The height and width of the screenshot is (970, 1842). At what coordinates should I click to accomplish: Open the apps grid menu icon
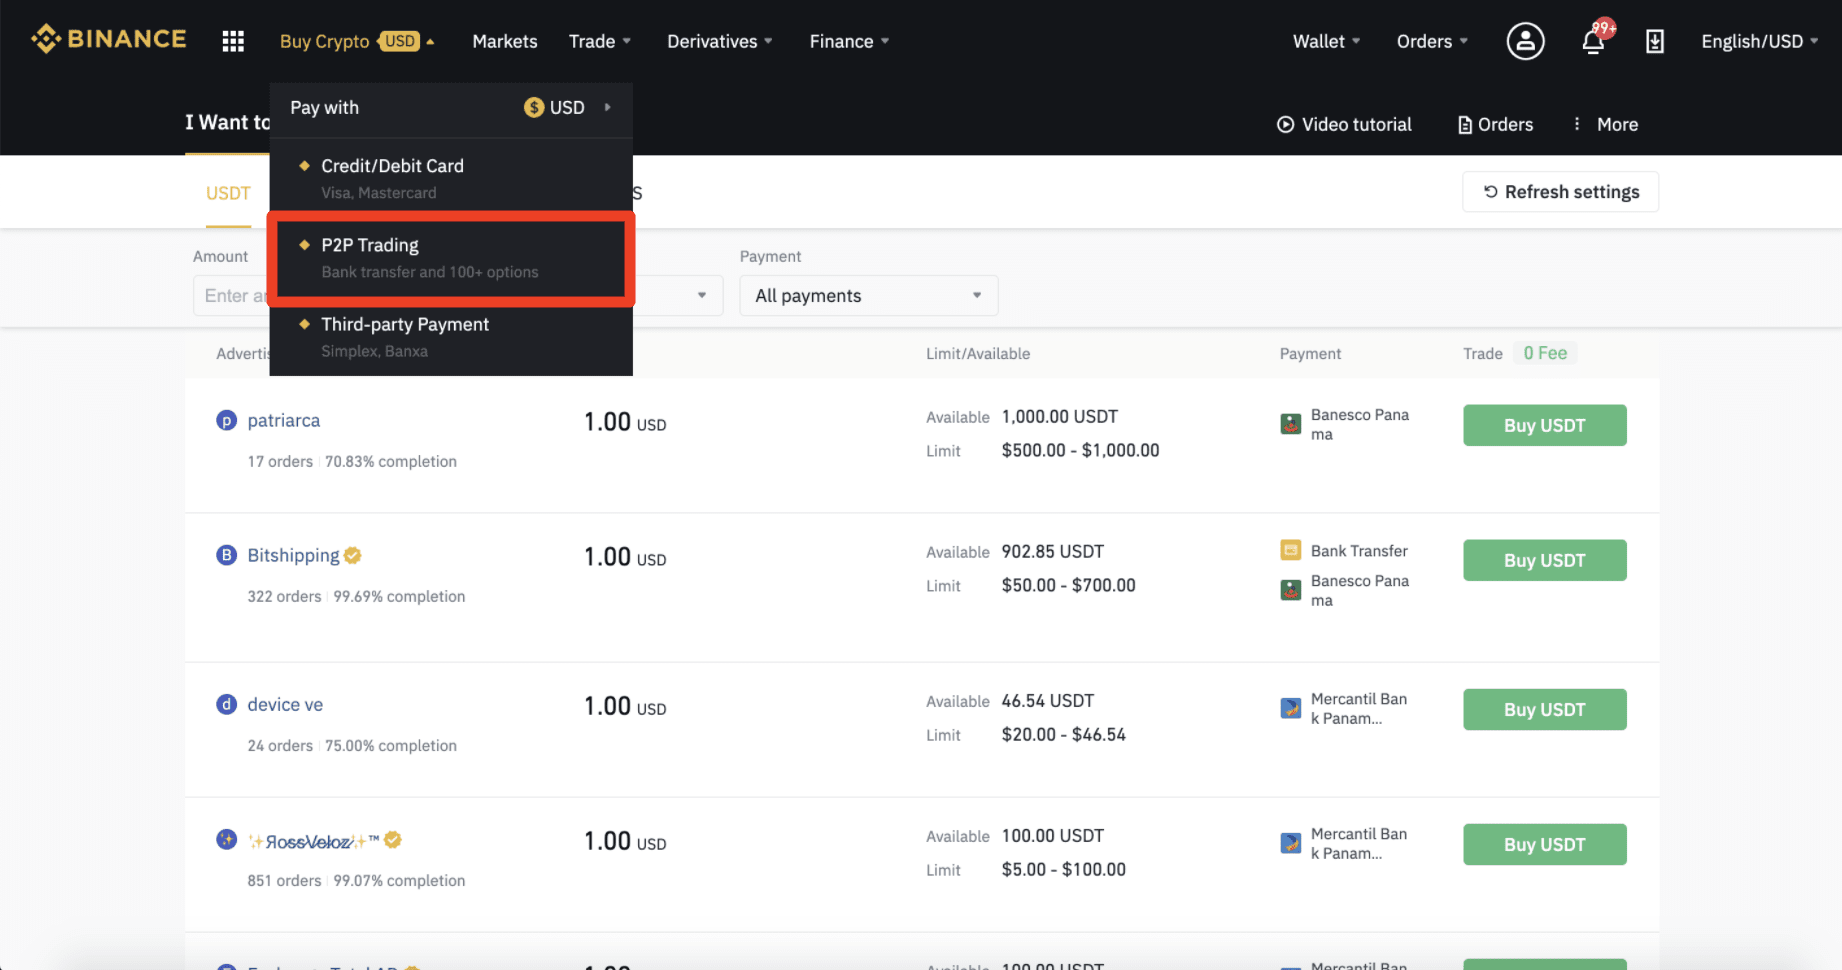233,41
